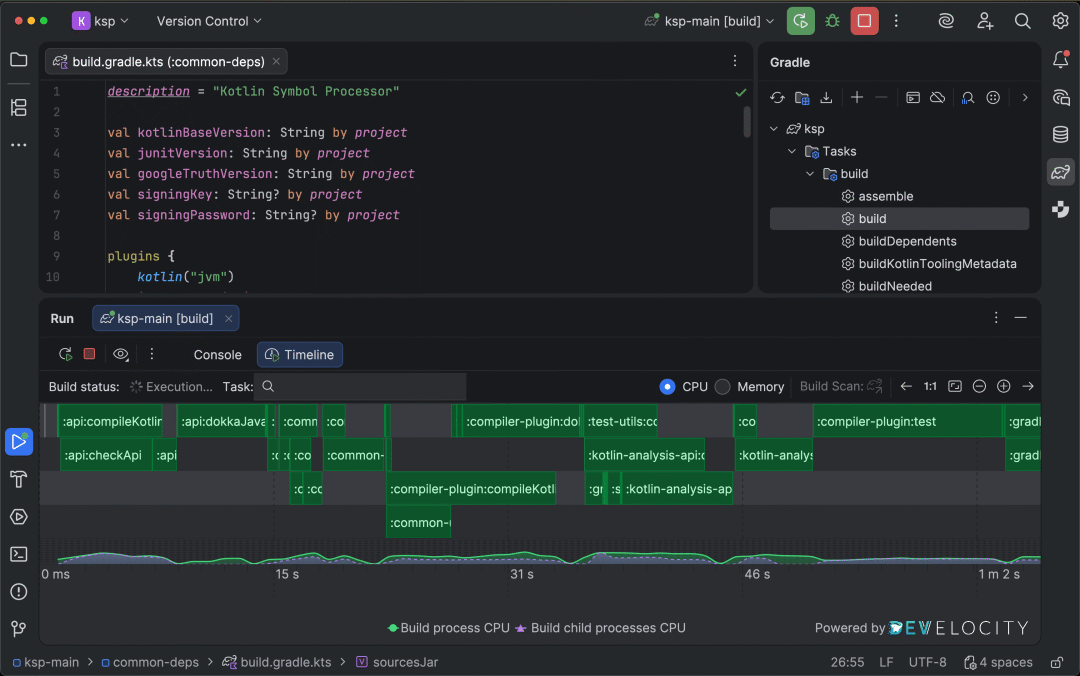This screenshot has width=1080, height=676.
Task: Toggle Gradle offline mode icon
Action: pyautogui.click(x=937, y=98)
